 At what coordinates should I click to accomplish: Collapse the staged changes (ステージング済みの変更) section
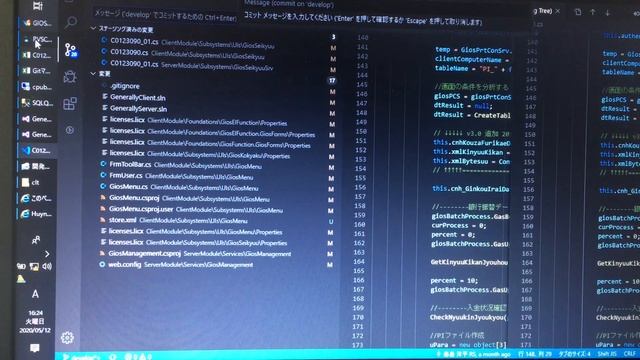tap(93, 29)
